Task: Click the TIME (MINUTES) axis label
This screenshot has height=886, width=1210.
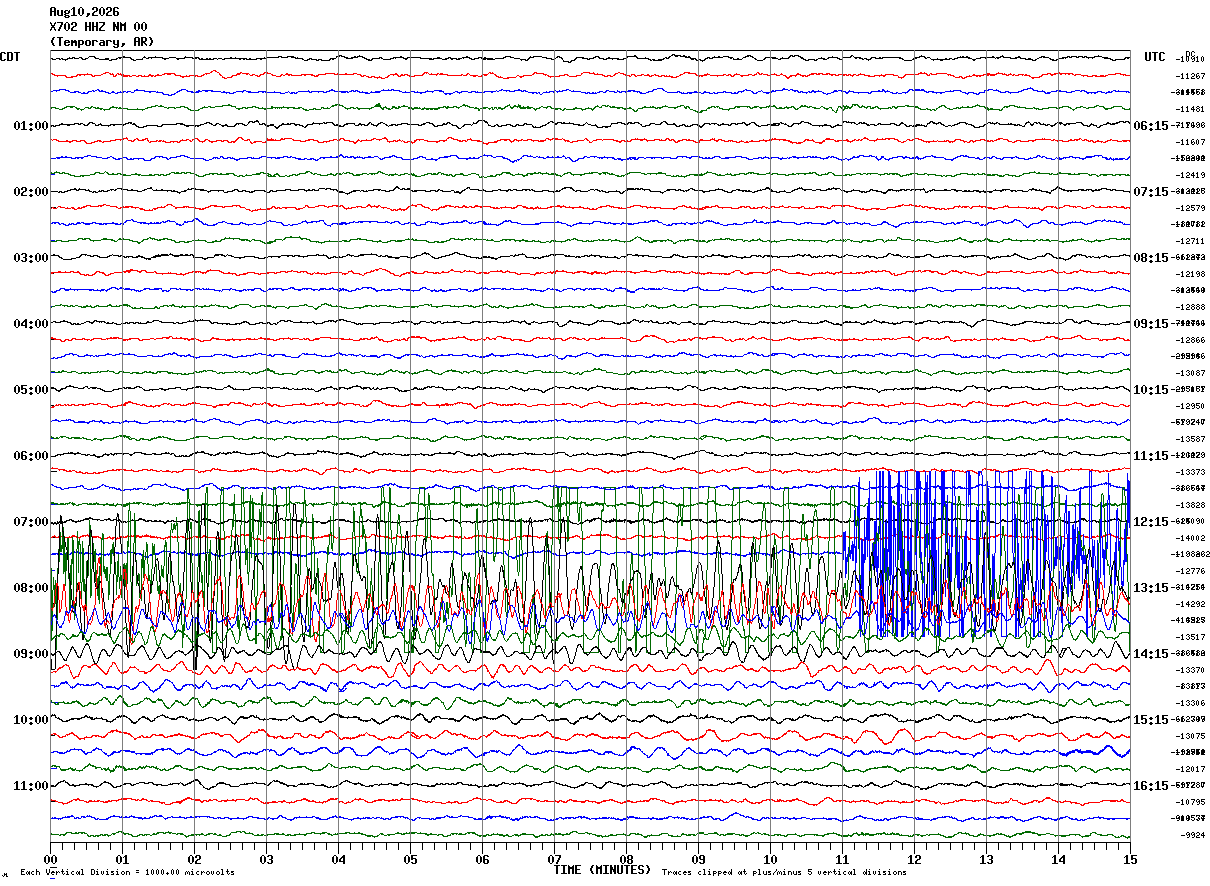Action: point(602,870)
